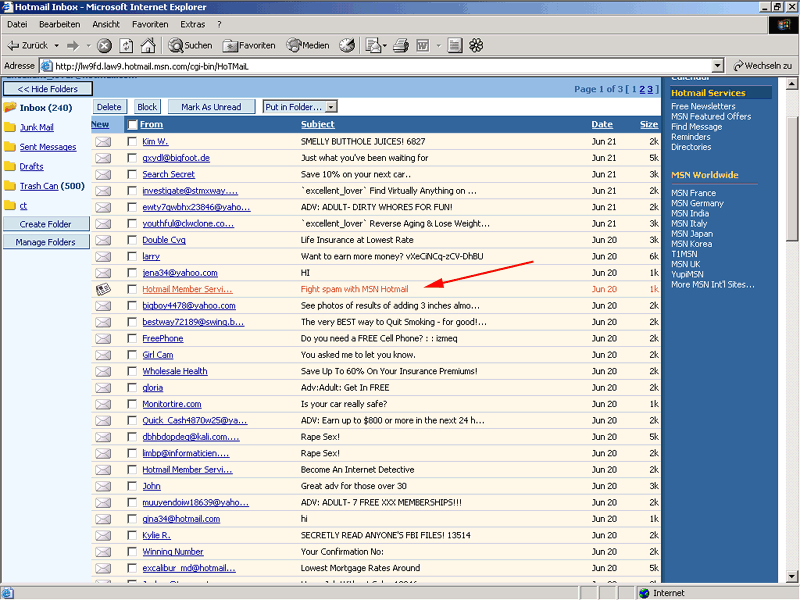Click the Junk Mail folder icon
Viewport: 800px width, 600px height.
[x=10, y=127]
